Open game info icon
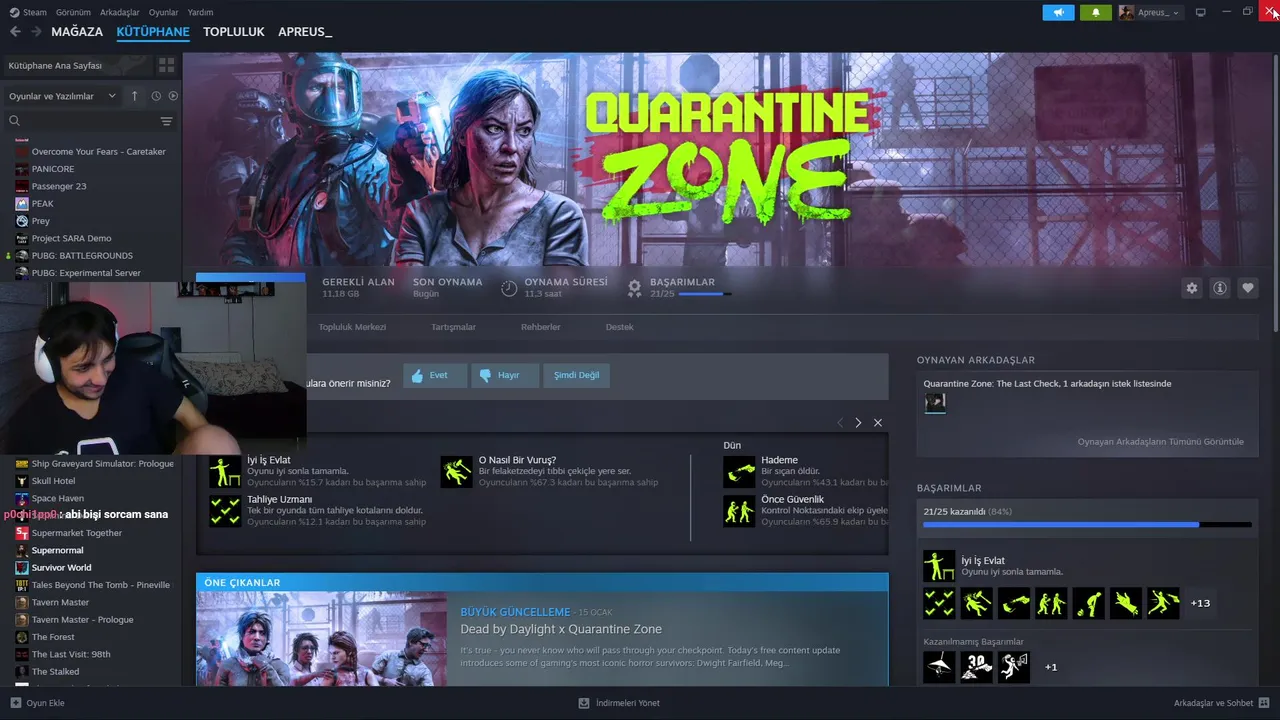This screenshot has height=720, width=1280. [1220, 288]
